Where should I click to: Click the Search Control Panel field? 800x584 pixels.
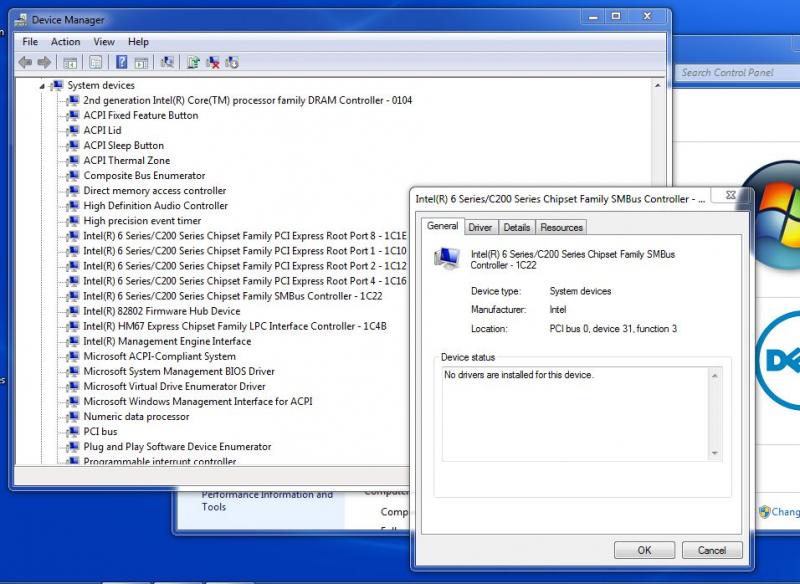pyautogui.click(x=738, y=72)
